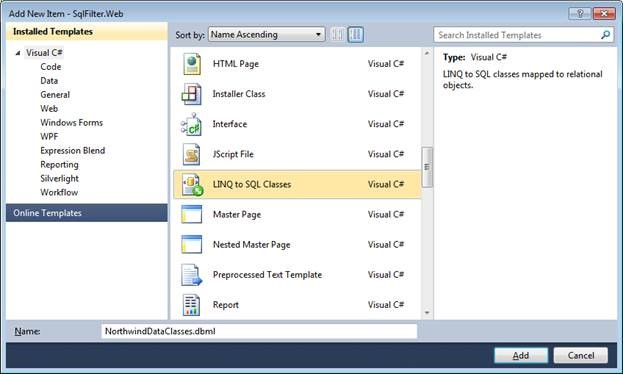The height and width of the screenshot is (374, 623).
Task: Click the Name input field
Action: point(259,331)
